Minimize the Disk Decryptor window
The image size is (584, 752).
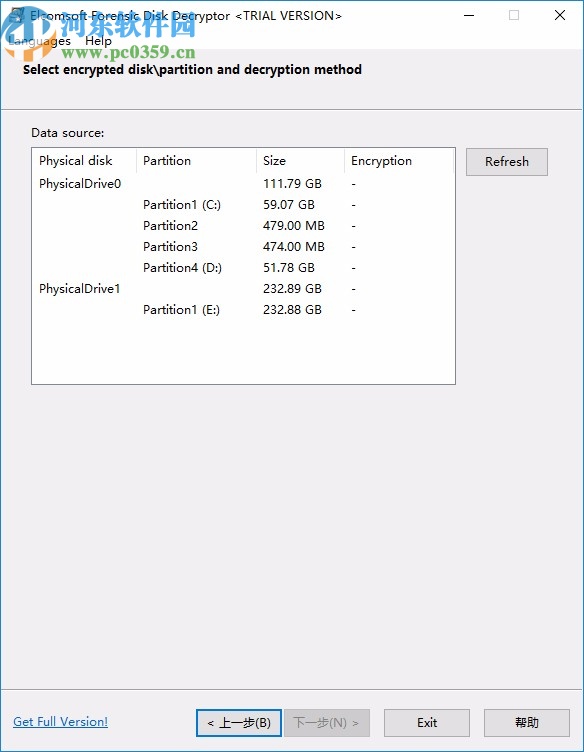(x=469, y=15)
